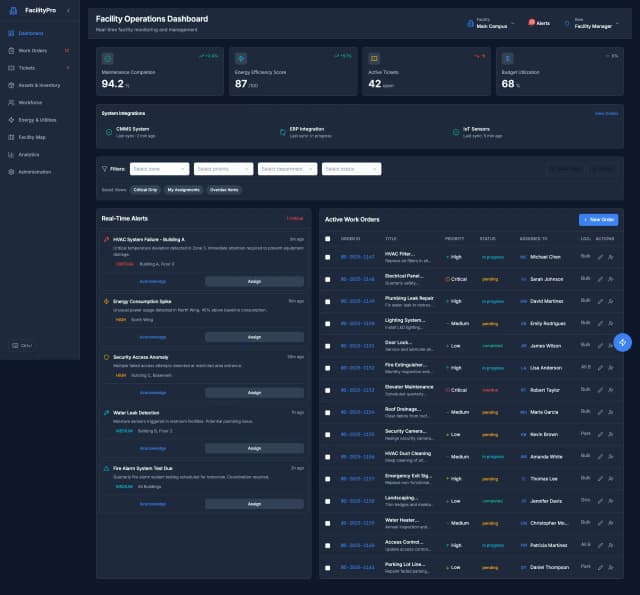640x595 pixels.
Task: Click the Maintenance Completion card icon
Action: 108,59
